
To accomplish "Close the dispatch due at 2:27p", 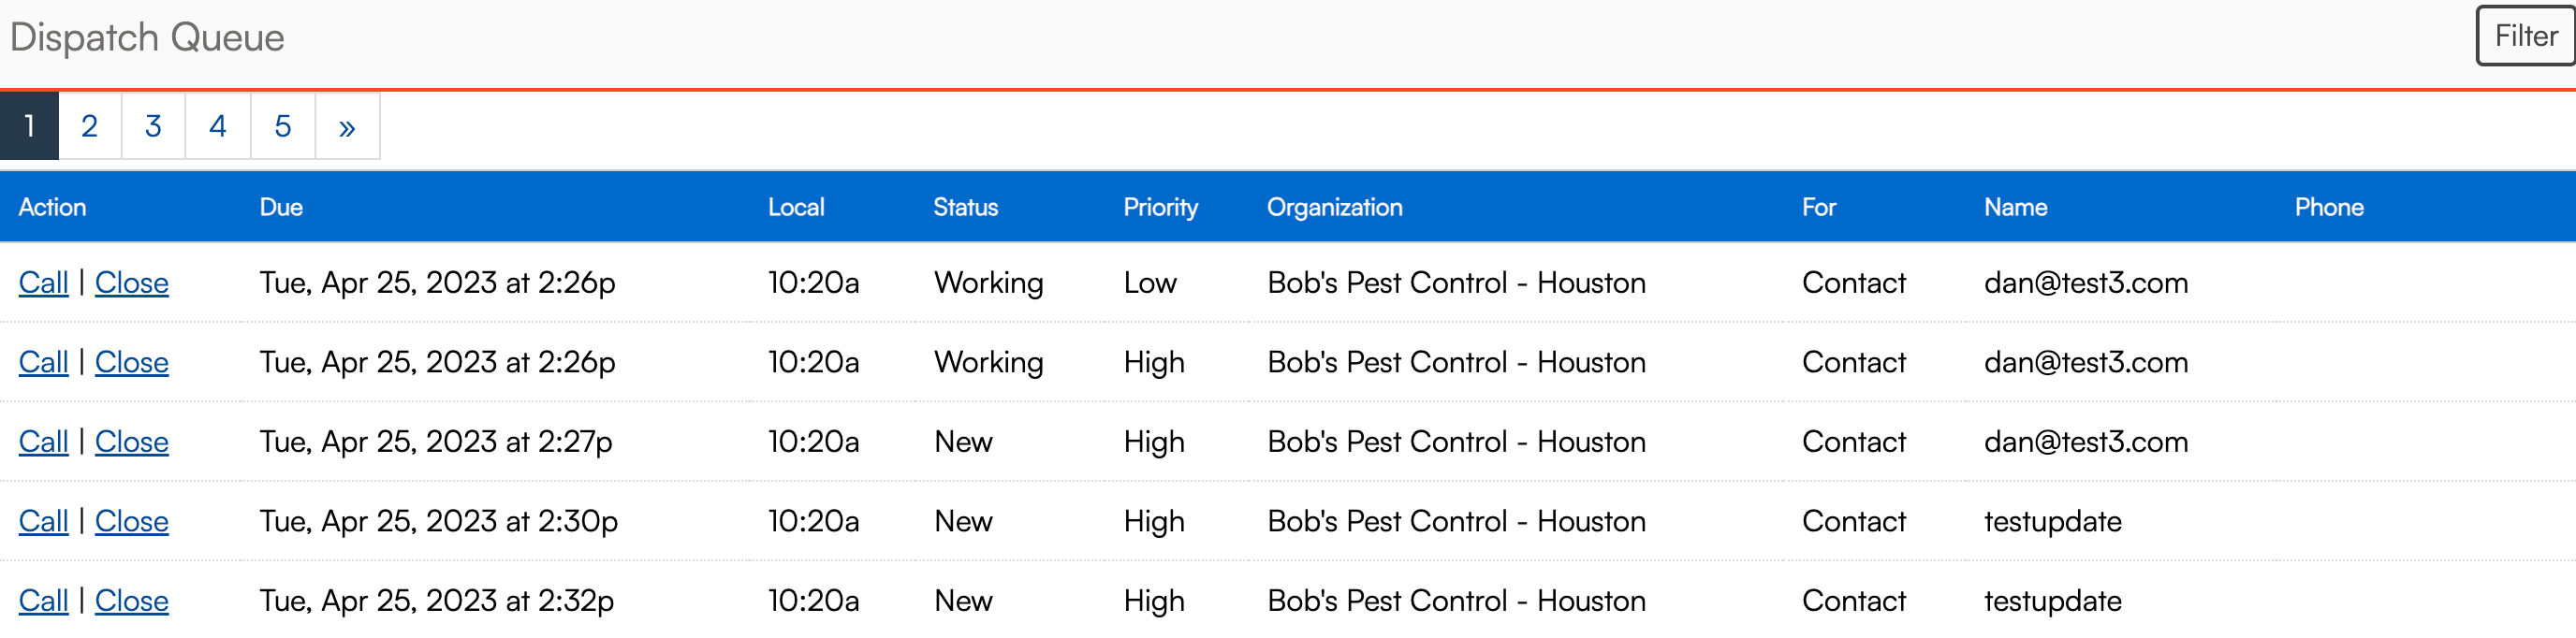I will pos(131,442).
